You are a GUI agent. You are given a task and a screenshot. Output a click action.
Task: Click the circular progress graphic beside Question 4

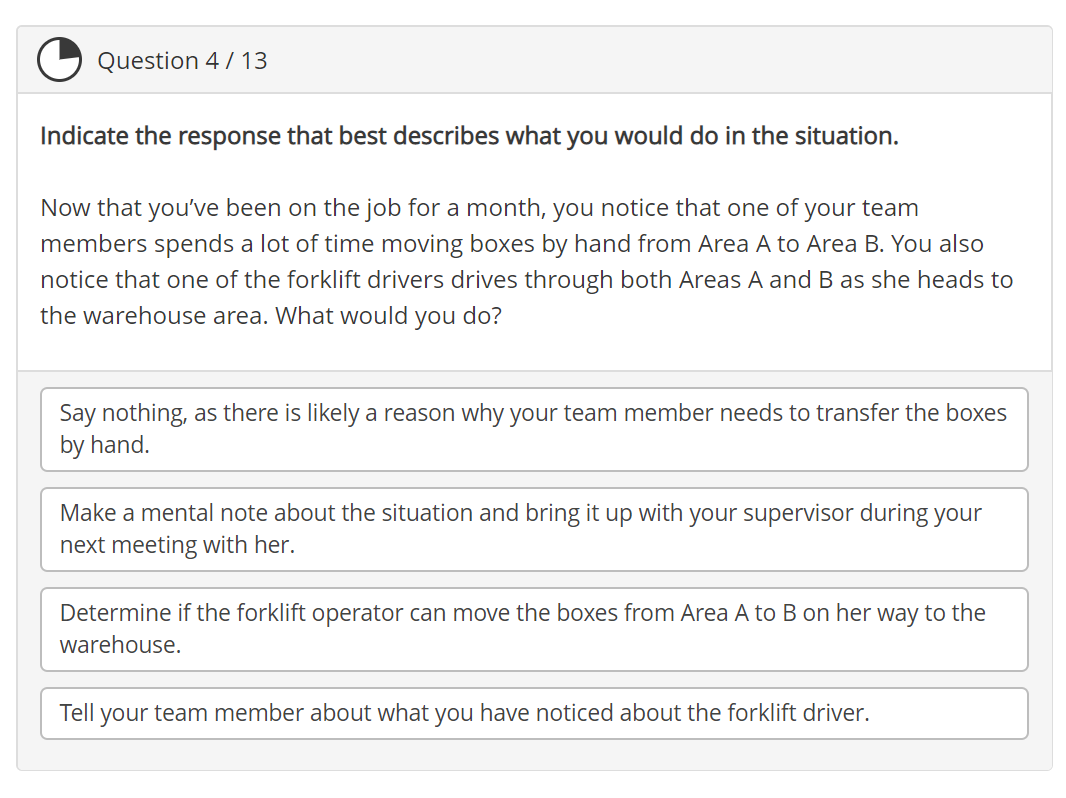tap(59, 59)
